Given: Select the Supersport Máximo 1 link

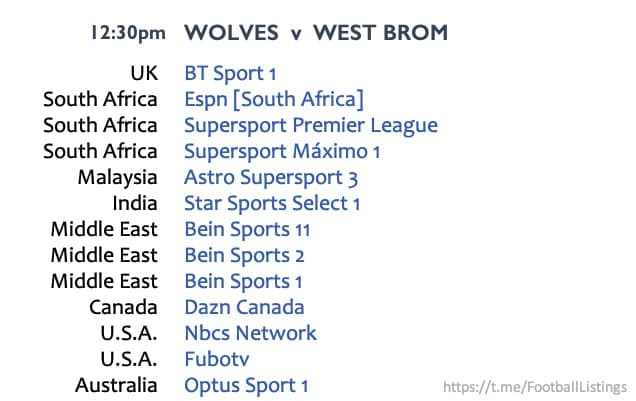Looking at the screenshot, I should coord(282,152).
